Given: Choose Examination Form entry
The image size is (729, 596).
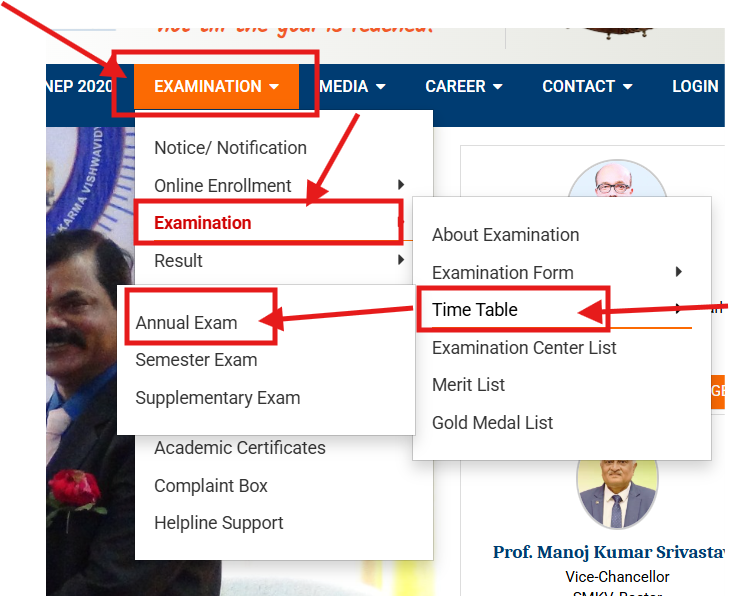Looking at the screenshot, I should (503, 272).
